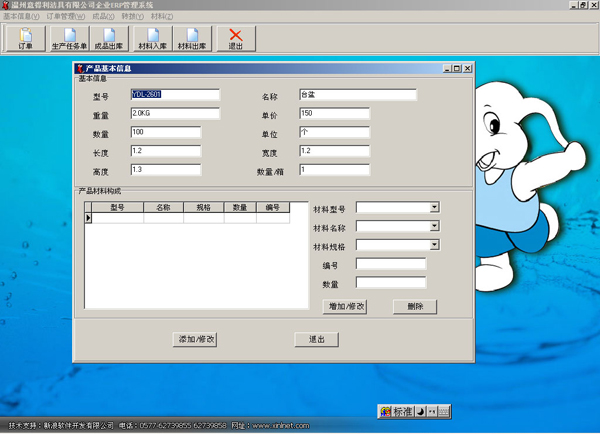
Task: Click the 成品出库 toolbar icon
Action: (110, 39)
